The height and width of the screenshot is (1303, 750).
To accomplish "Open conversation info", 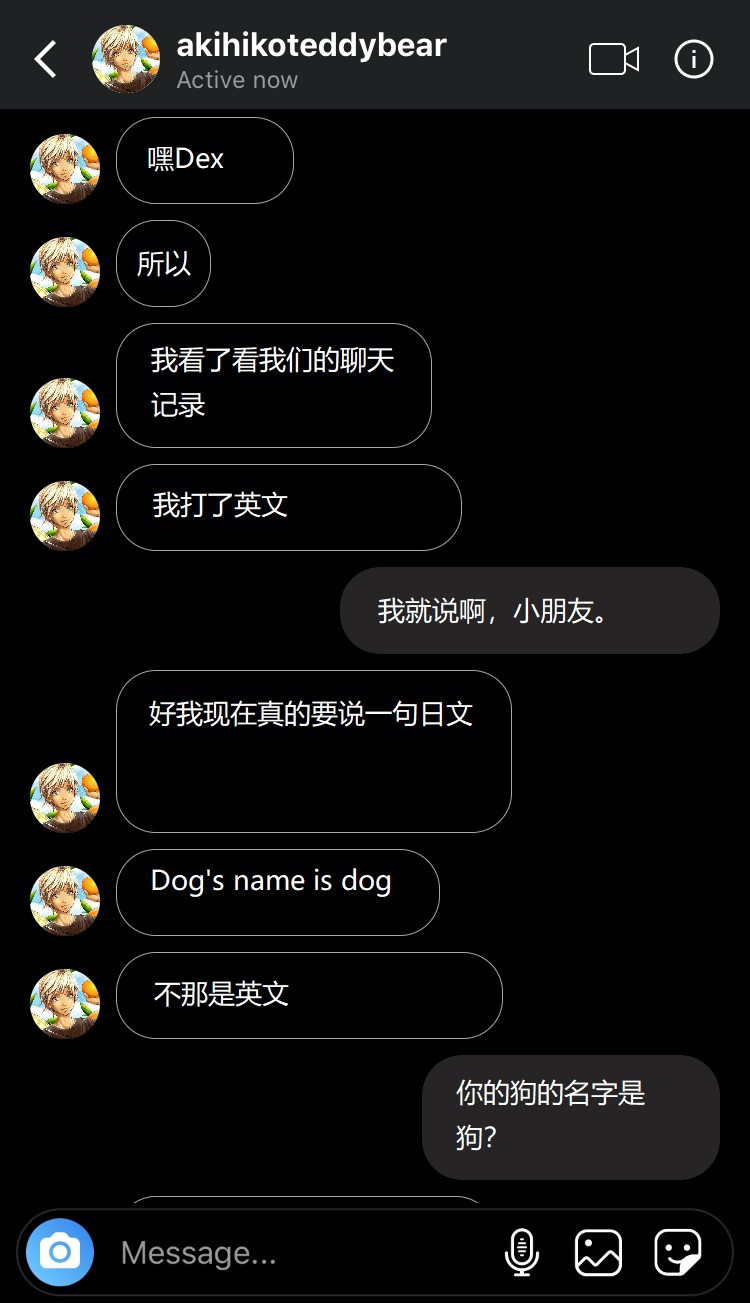I will [x=694, y=59].
